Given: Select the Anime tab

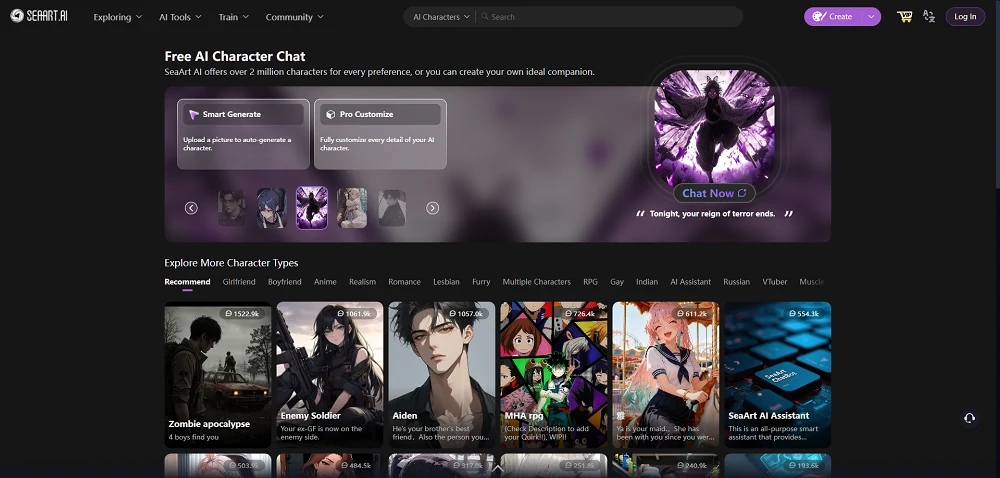Looking at the screenshot, I should click(325, 282).
